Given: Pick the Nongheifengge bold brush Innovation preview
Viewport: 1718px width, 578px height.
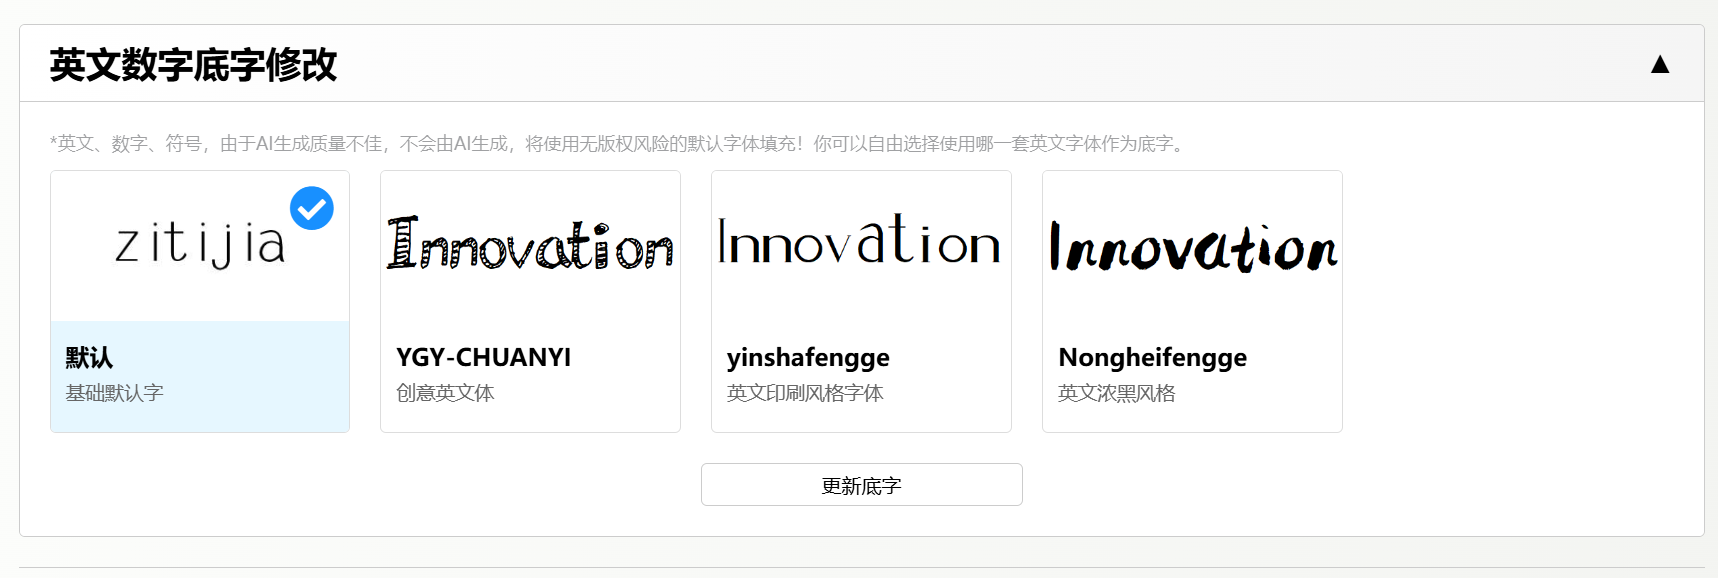Looking at the screenshot, I should [x=1192, y=247].
